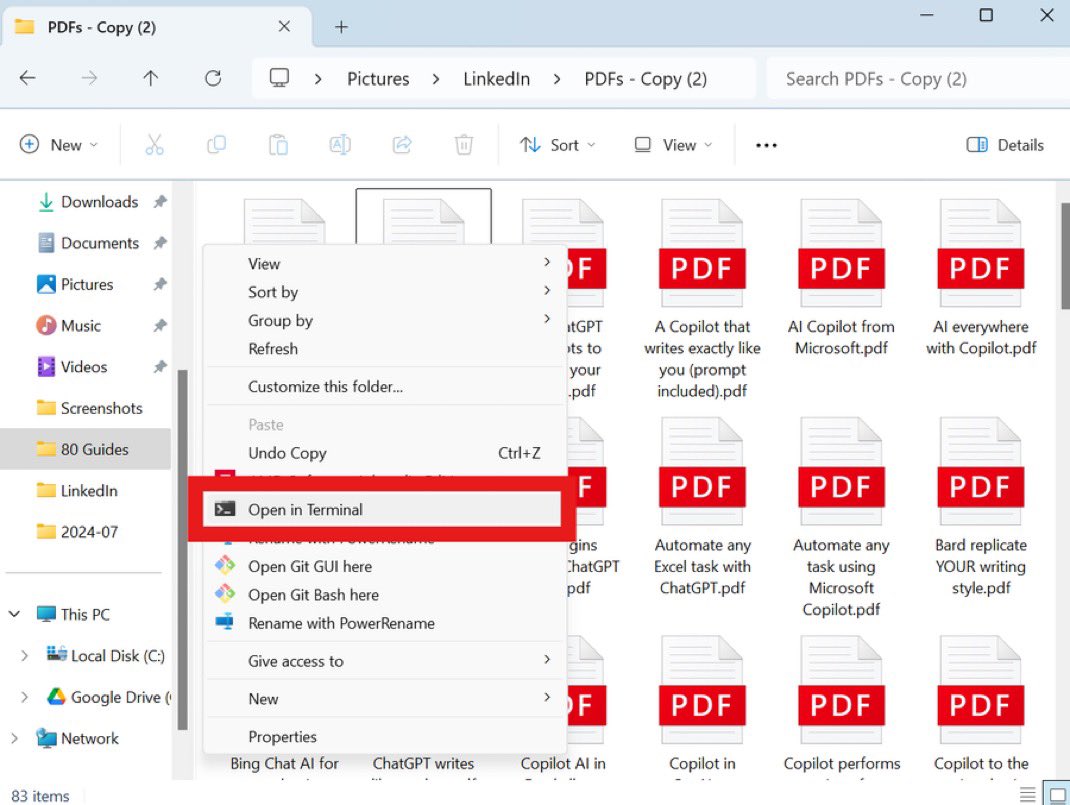Open the See more ellipsis menu
The image size is (1070, 805).
(766, 145)
